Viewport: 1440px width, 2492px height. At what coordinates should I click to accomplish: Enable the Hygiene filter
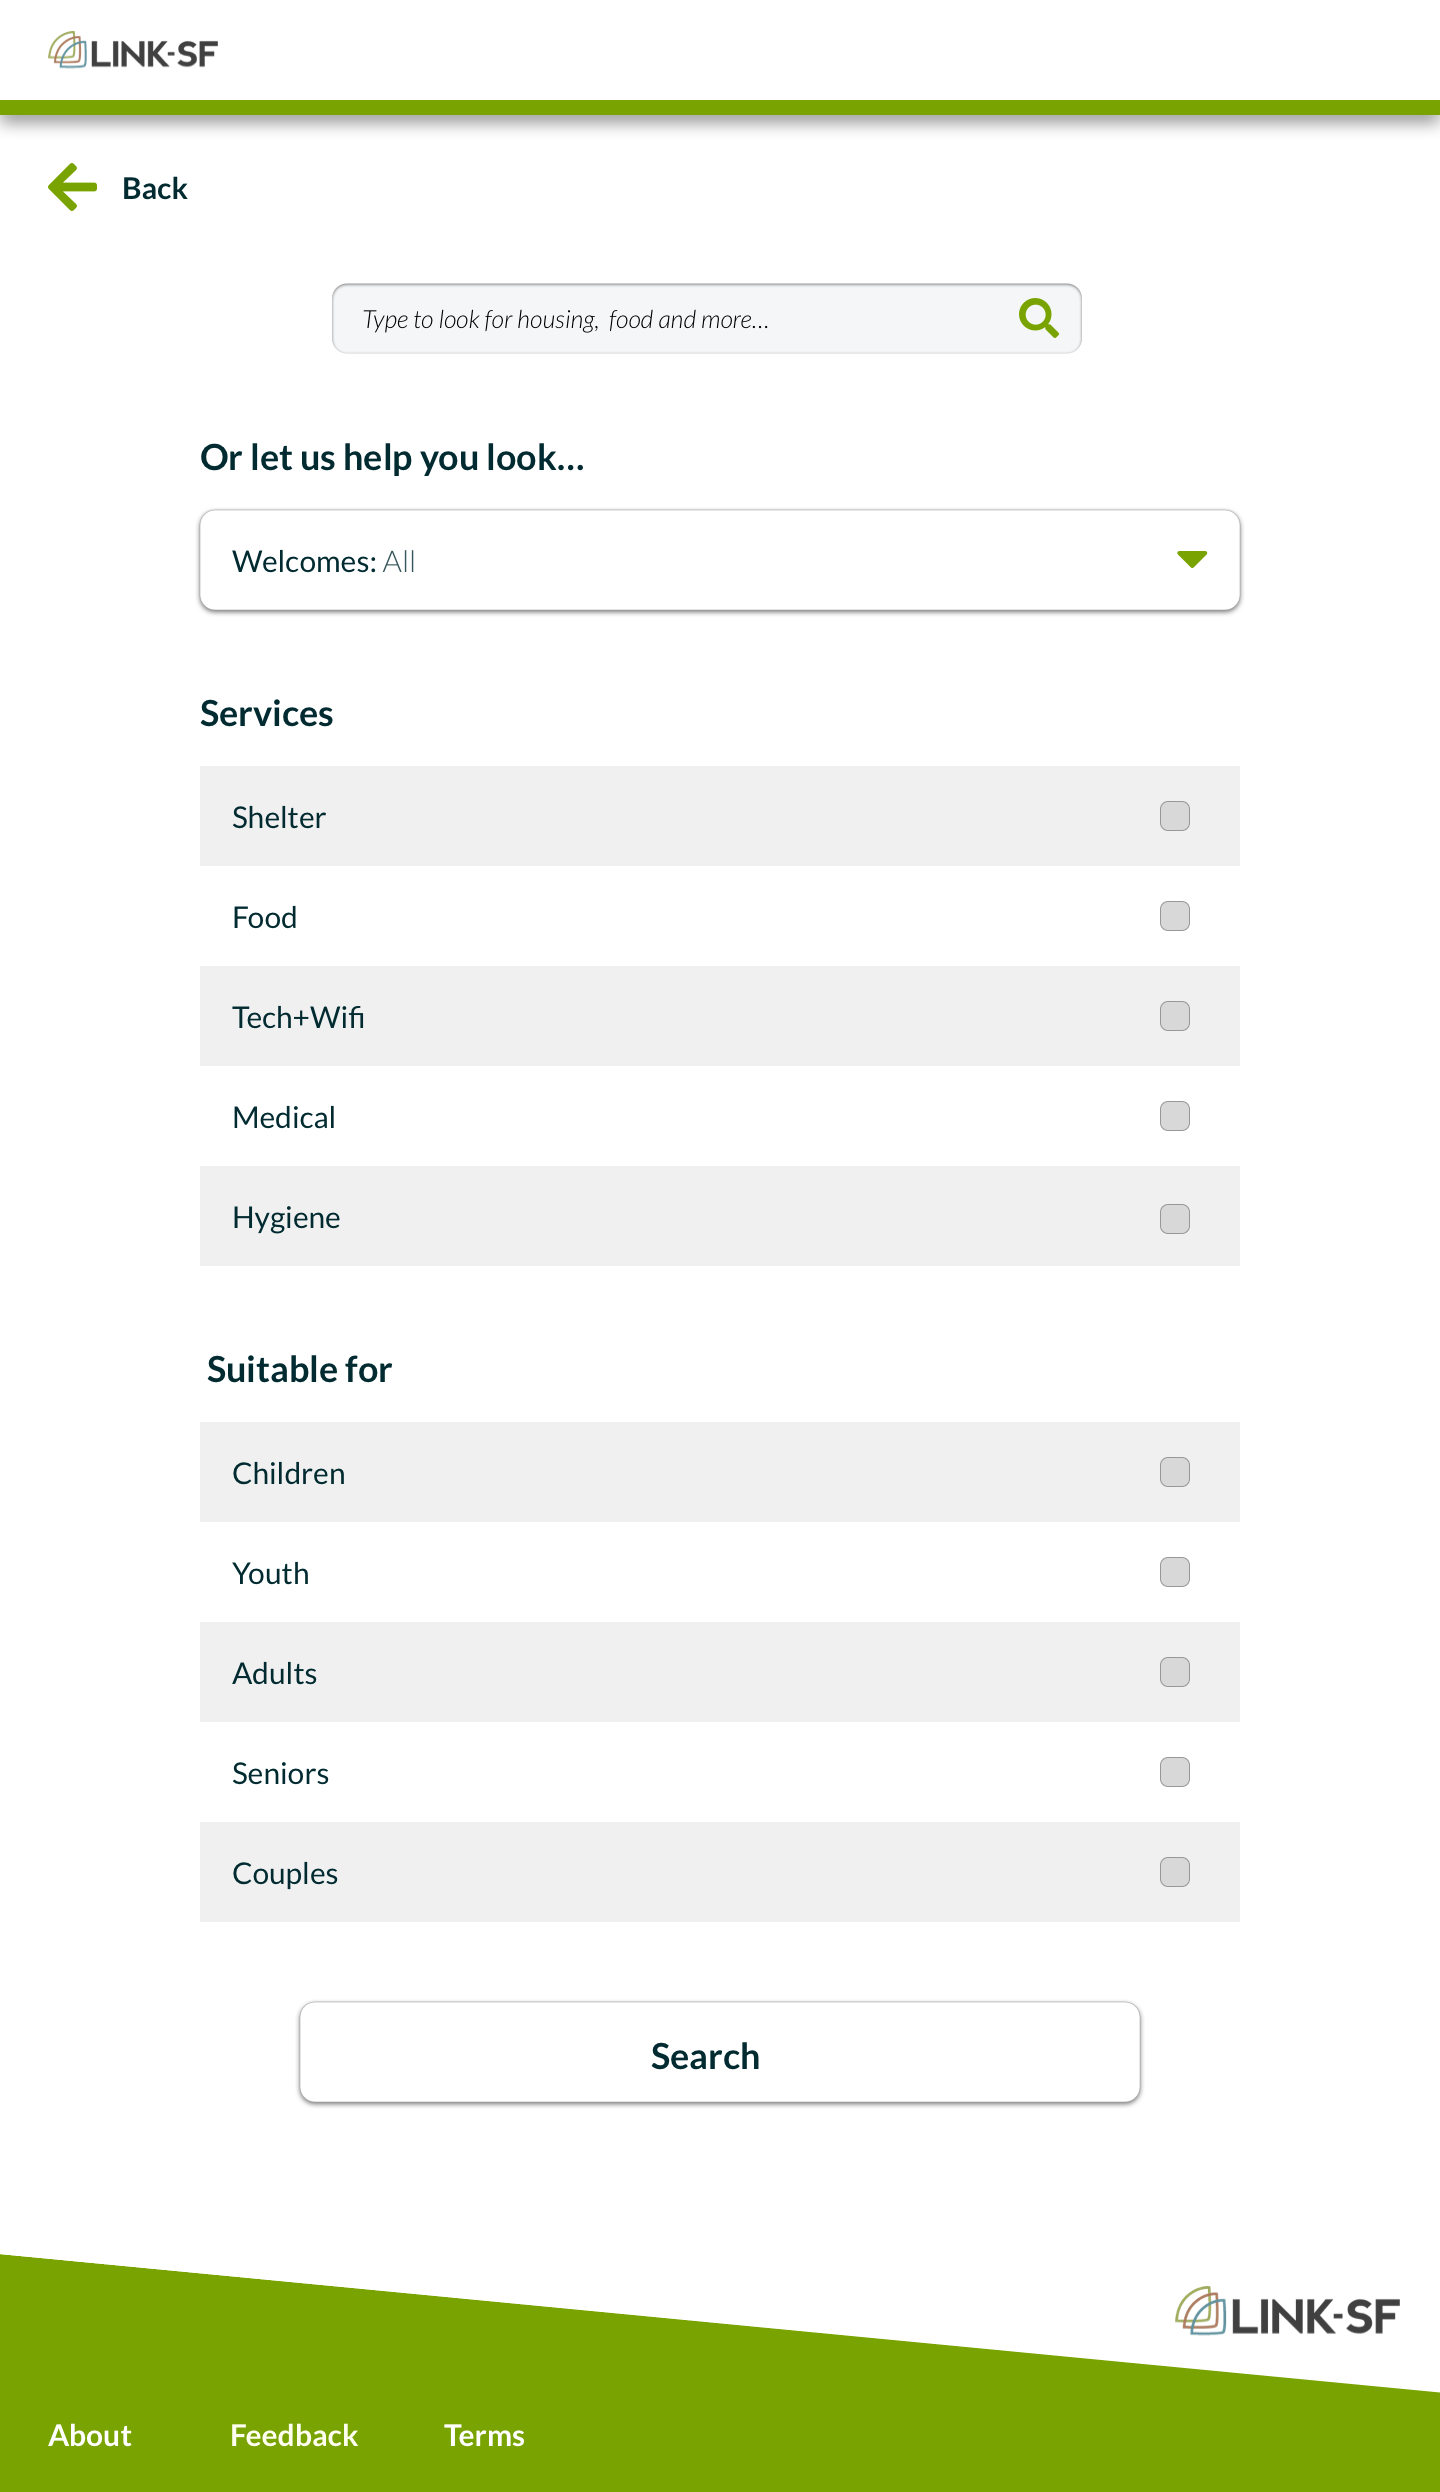pyautogui.click(x=1175, y=1218)
